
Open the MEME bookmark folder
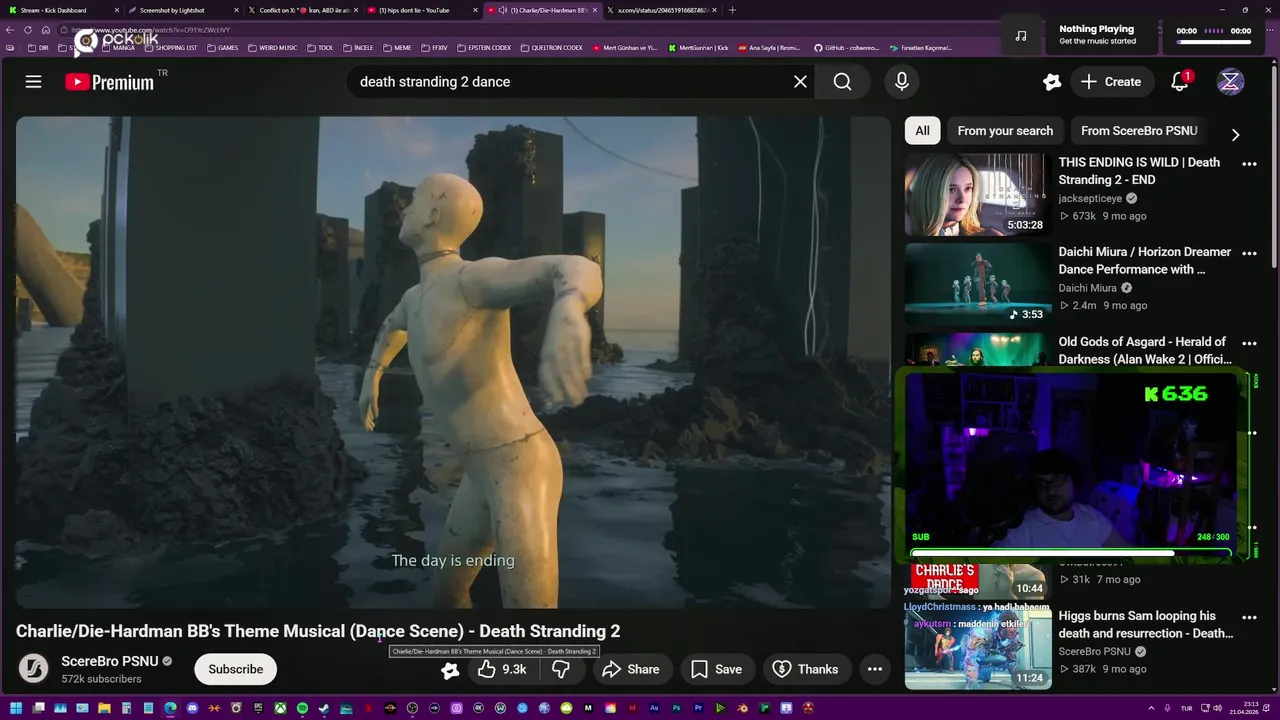pyautogui.click(x=397, y=48)
